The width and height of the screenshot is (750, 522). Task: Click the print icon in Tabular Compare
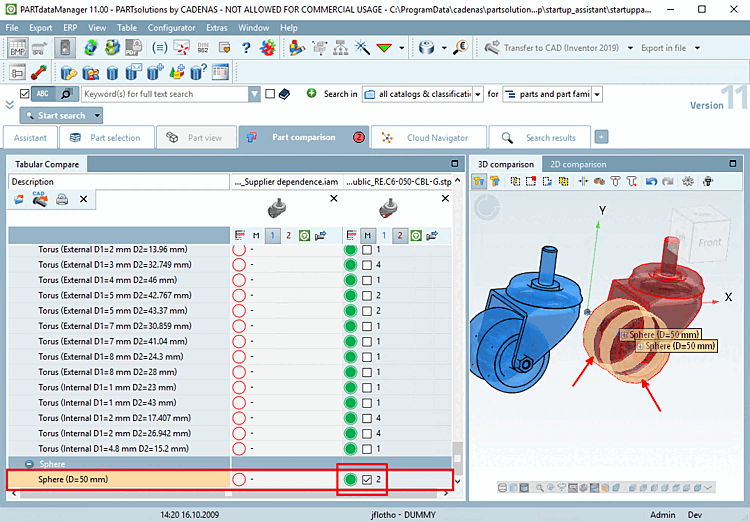pyautogui.click(x=62, y=200)
